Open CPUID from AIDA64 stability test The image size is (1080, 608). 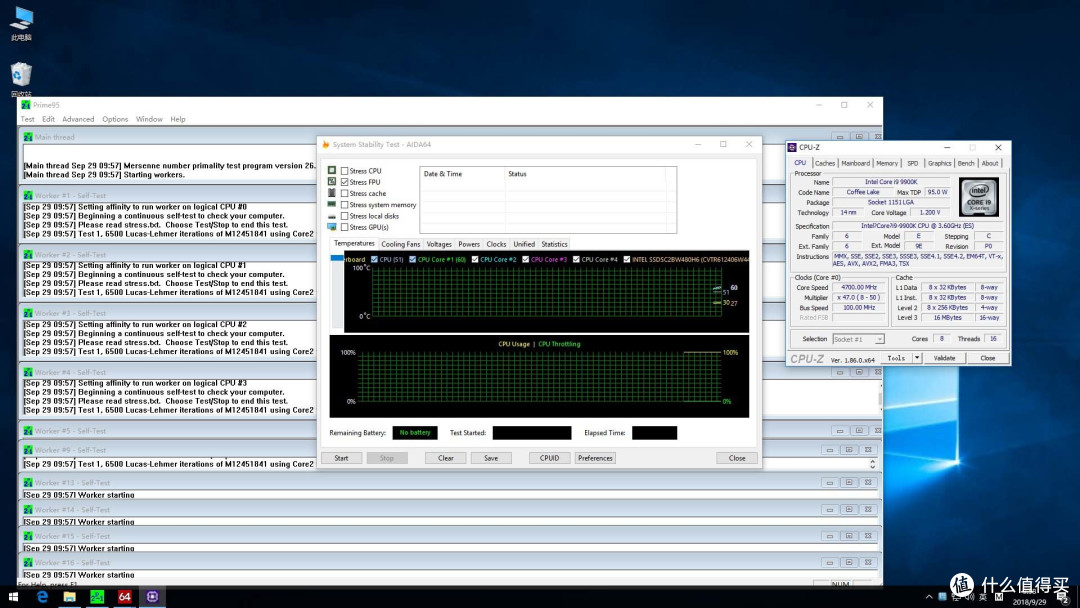(550, 458)
